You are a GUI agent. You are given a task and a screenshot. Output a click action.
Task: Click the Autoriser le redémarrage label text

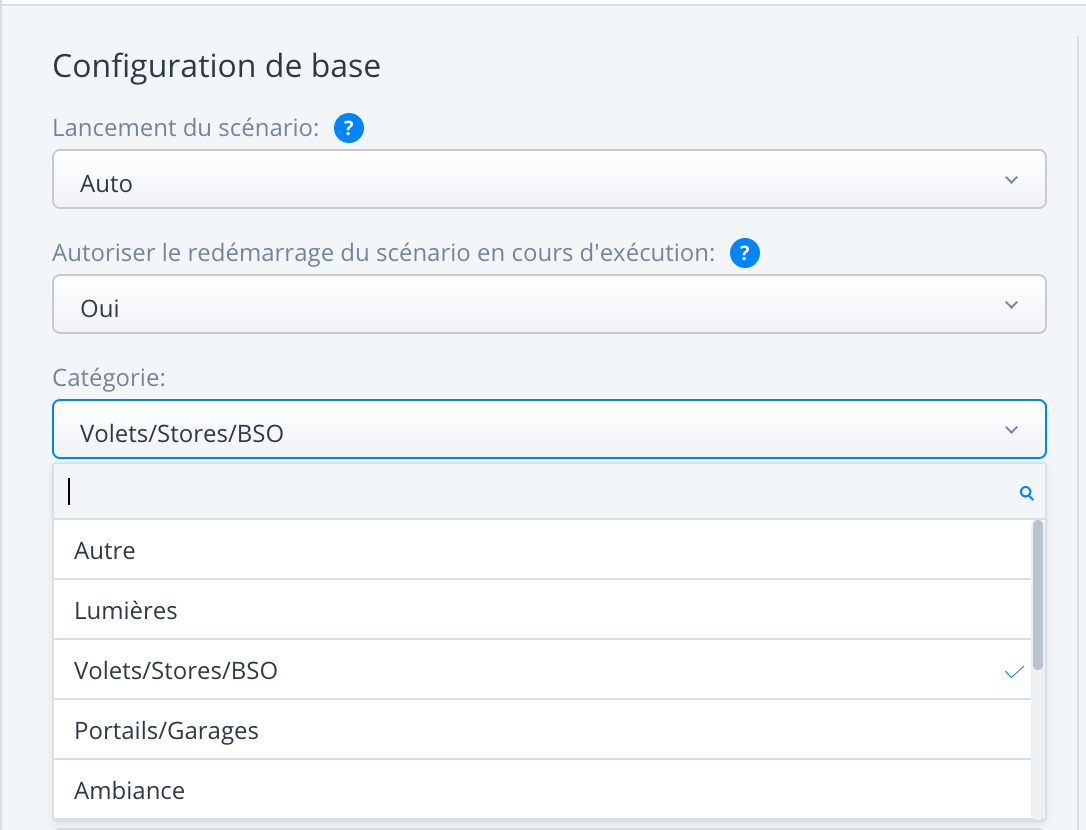pyautogui.click(x=384, y=253)
